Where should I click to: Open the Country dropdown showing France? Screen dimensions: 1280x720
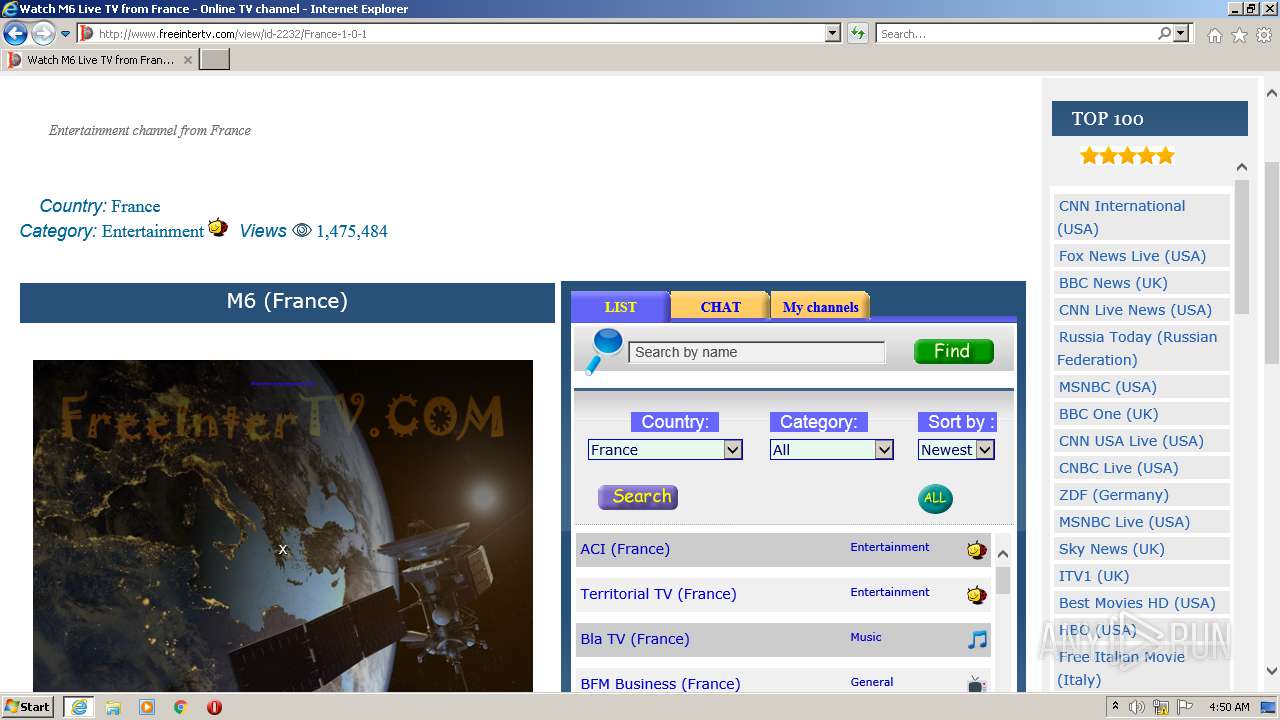coord(665,450)
